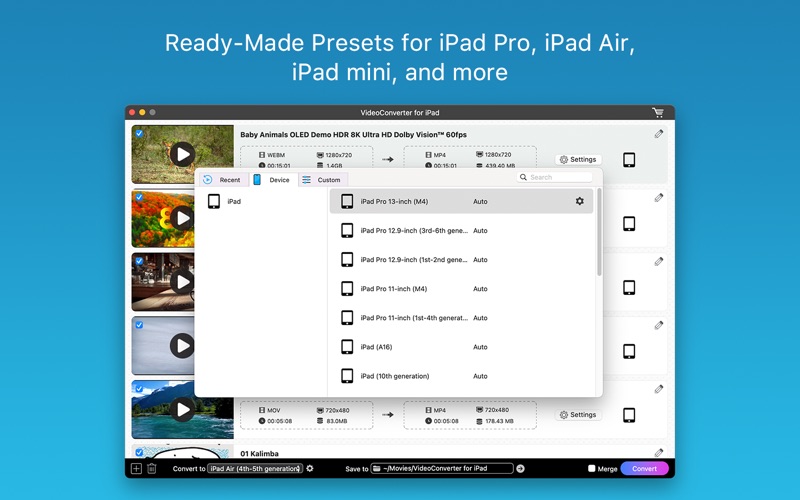Play the mountain river video thumbnail
800x500 pixels.
(x=182, y=410)
